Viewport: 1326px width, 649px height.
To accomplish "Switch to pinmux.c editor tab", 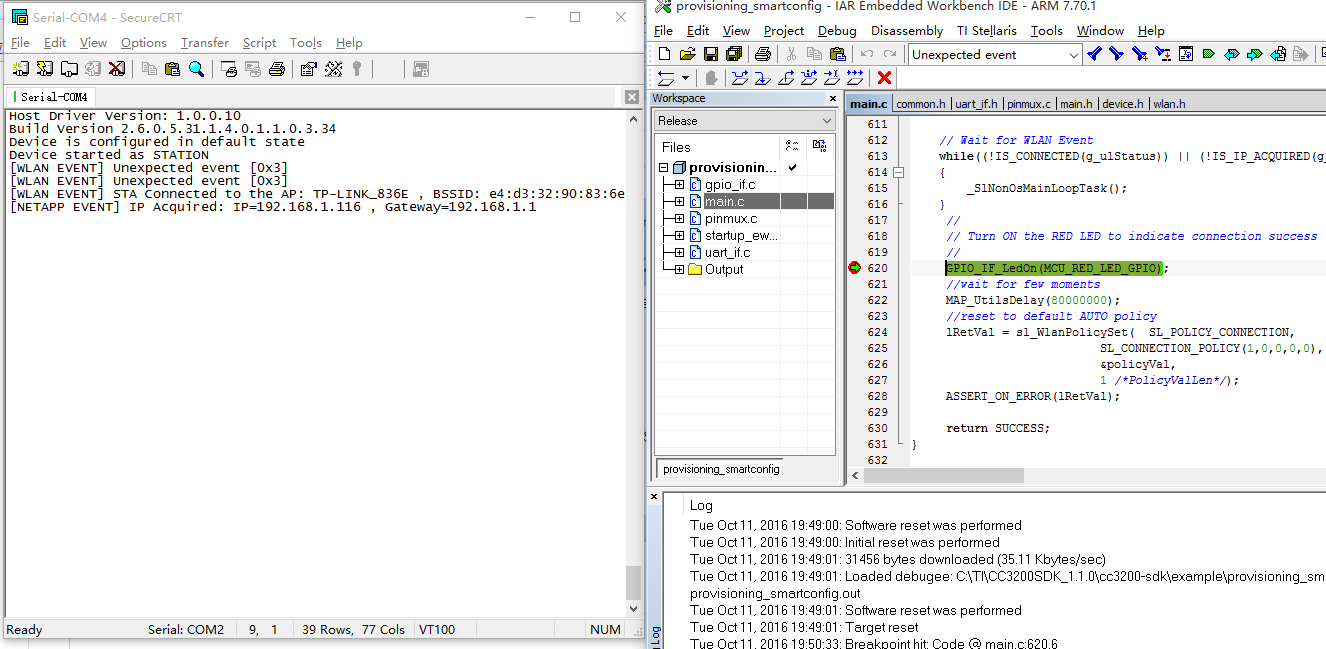I will pos(1029,104).
